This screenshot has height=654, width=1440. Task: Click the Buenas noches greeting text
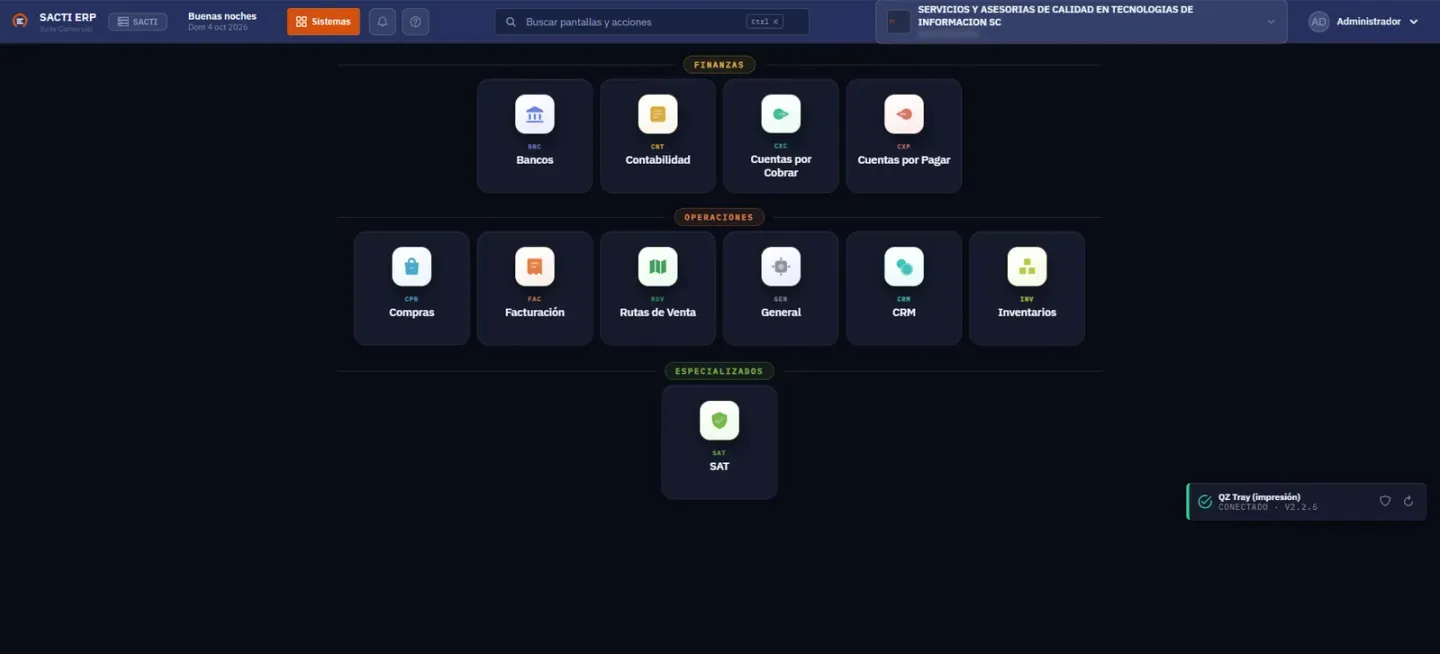222,16
